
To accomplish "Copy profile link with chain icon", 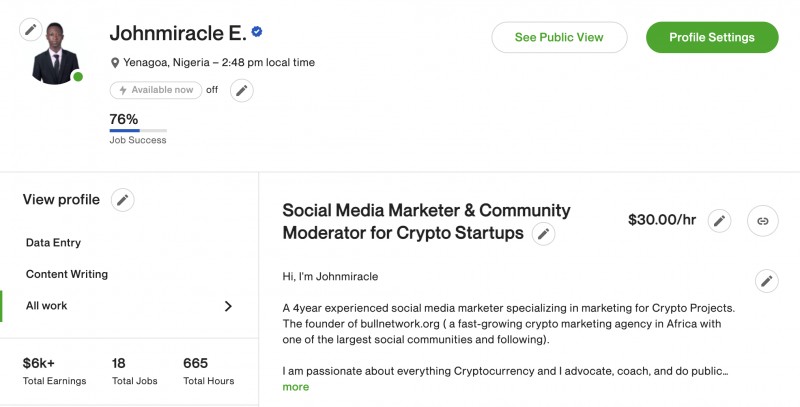I will [762, 221].
